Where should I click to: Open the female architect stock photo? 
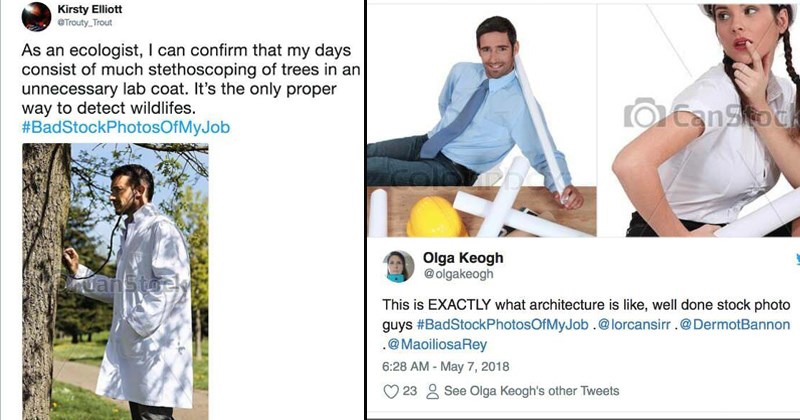[700, 120]
